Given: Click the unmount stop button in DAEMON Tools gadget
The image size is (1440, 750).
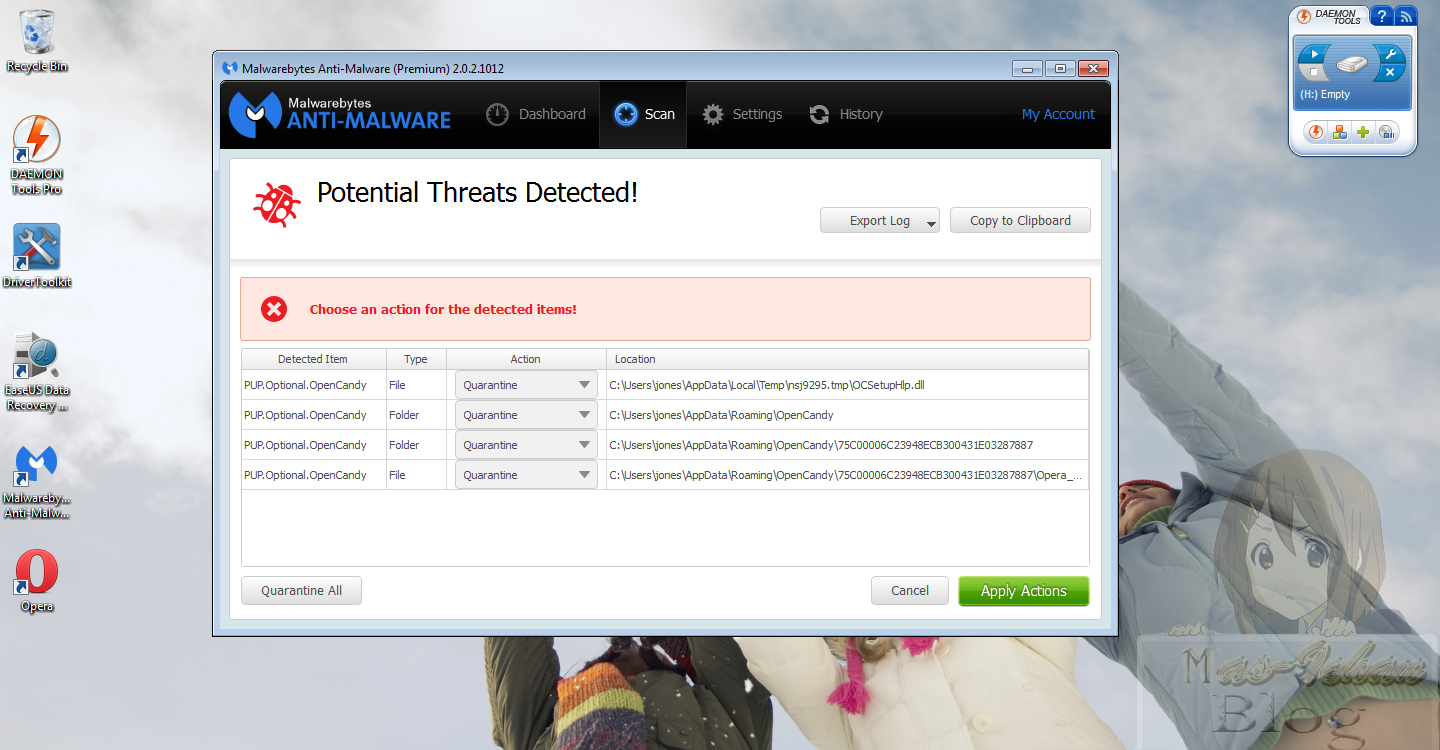Looking at the screenshot, I should (1315, 72).
